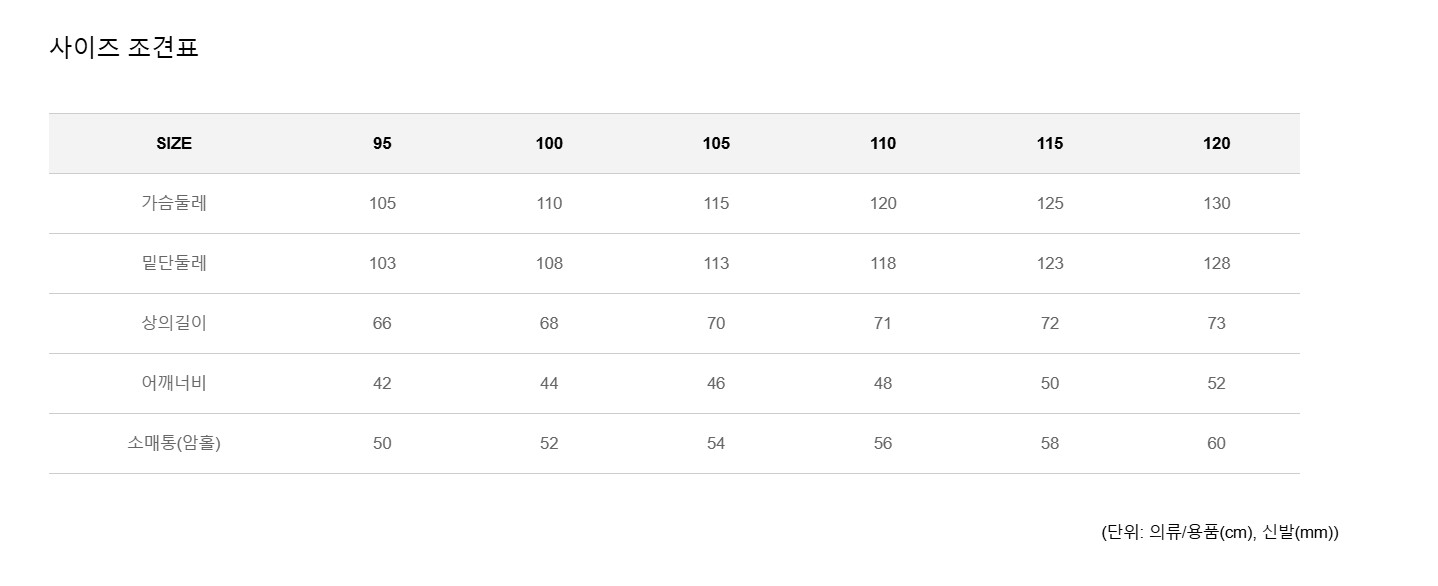Select 소매통 value 58 for size 115

[x=1049, y=443]
